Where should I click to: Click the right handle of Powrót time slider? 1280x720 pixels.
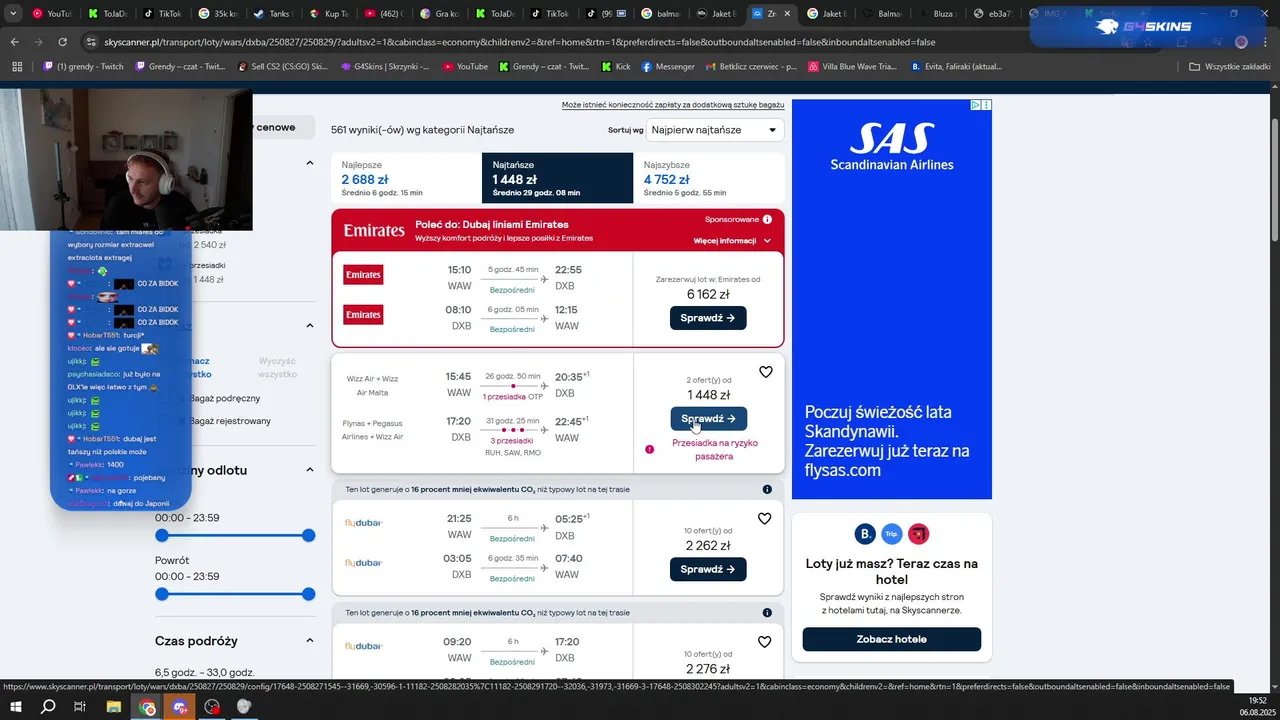click(309, 594)
